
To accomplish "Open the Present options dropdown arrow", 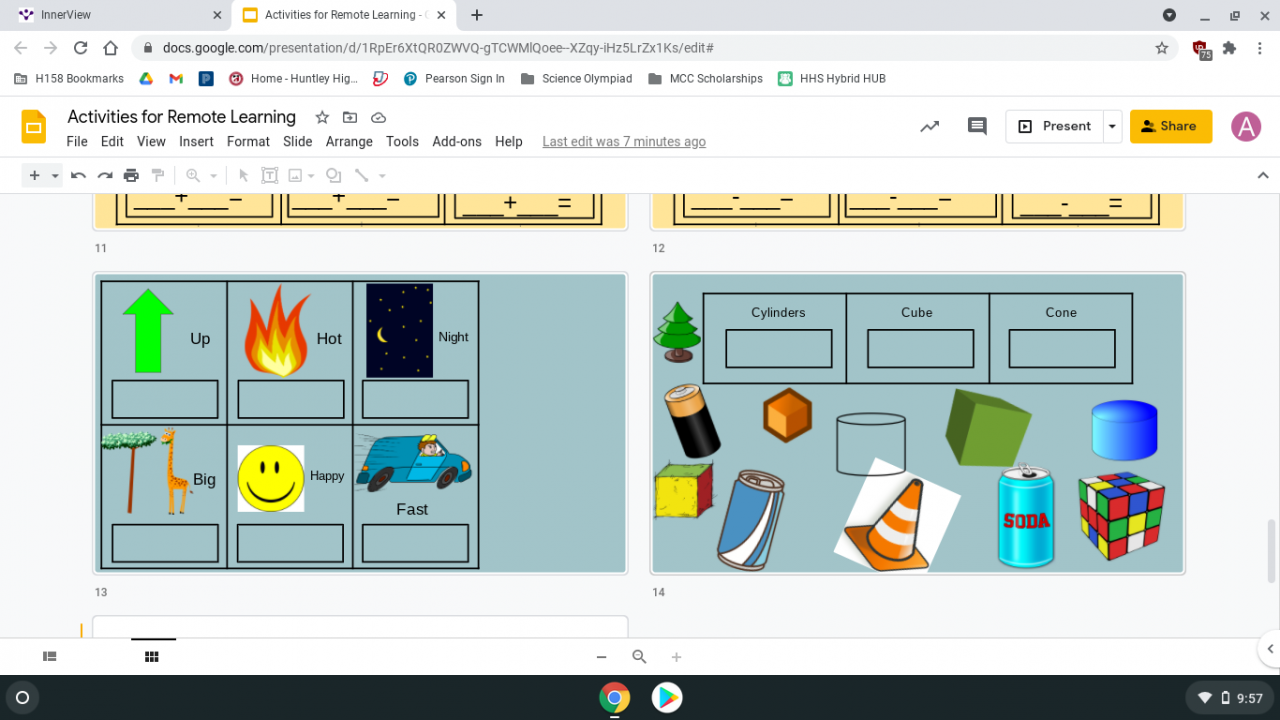I will coord(1111,126).
